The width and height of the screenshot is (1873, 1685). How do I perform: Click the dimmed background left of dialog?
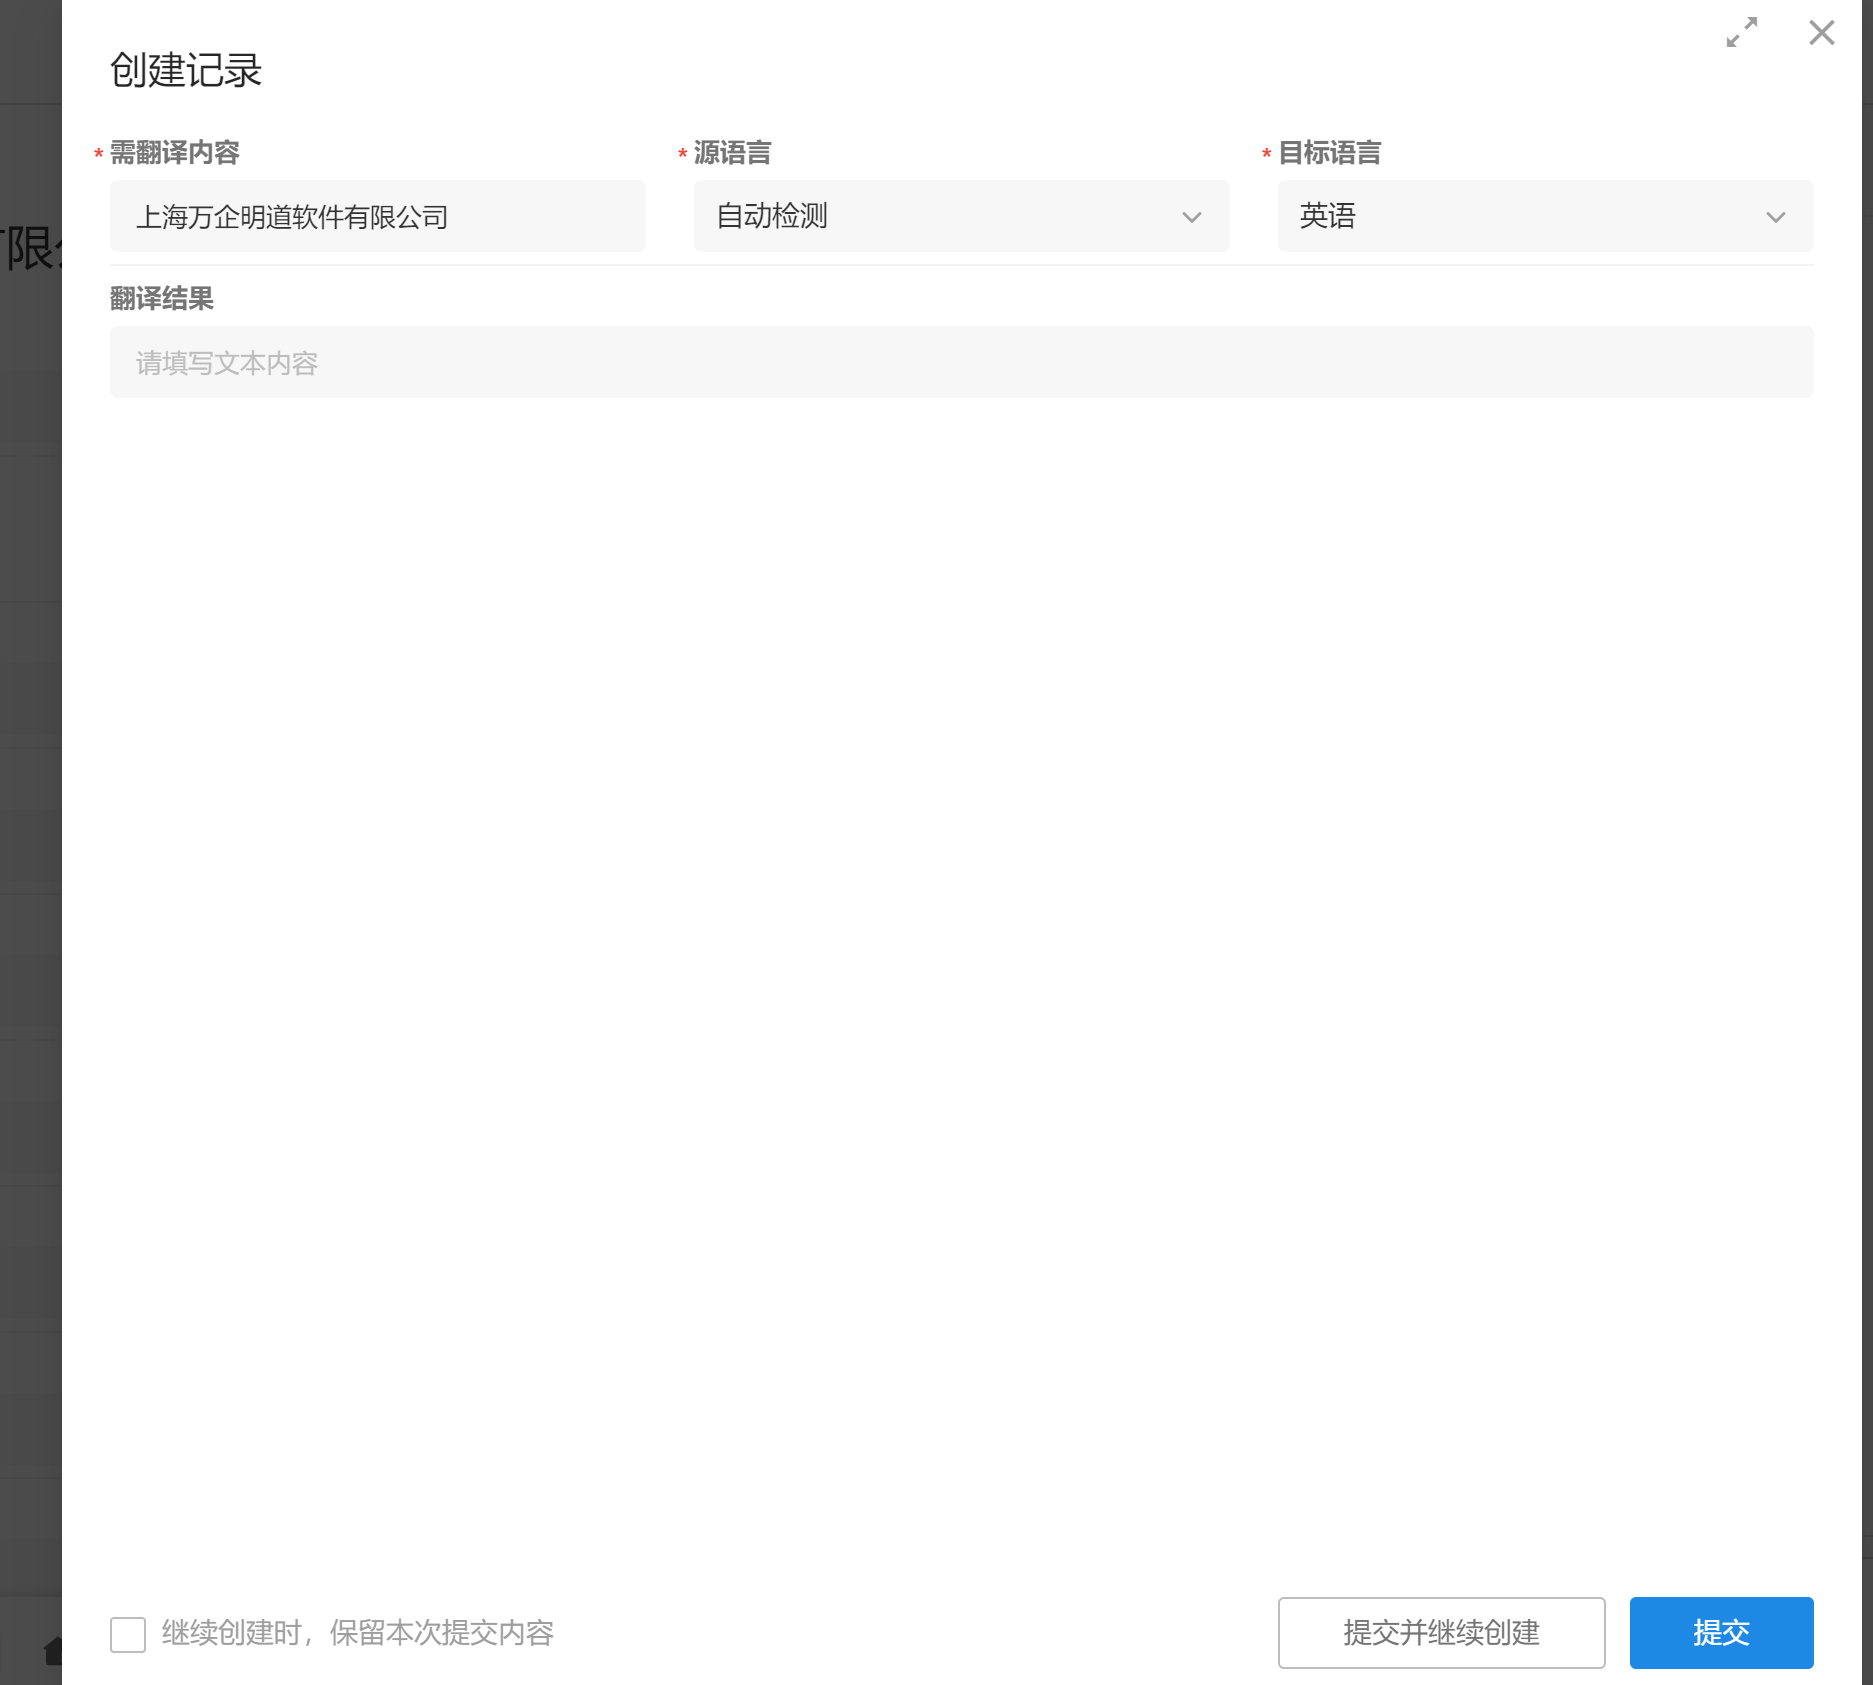30,800
